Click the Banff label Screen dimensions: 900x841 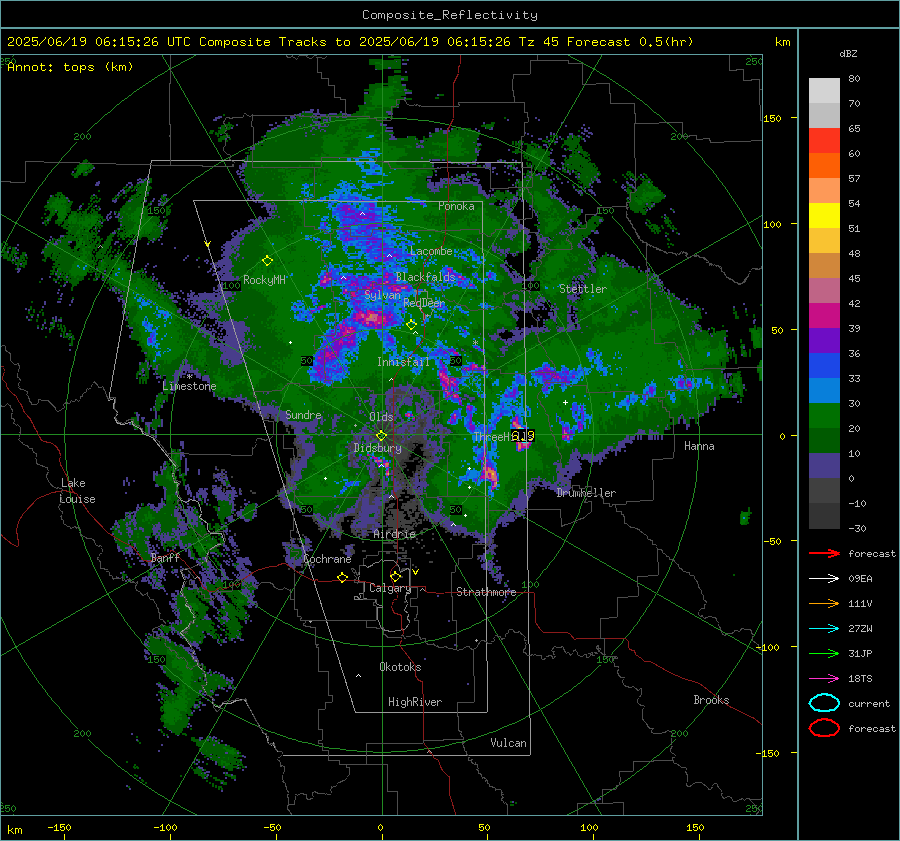pos(165,557)
